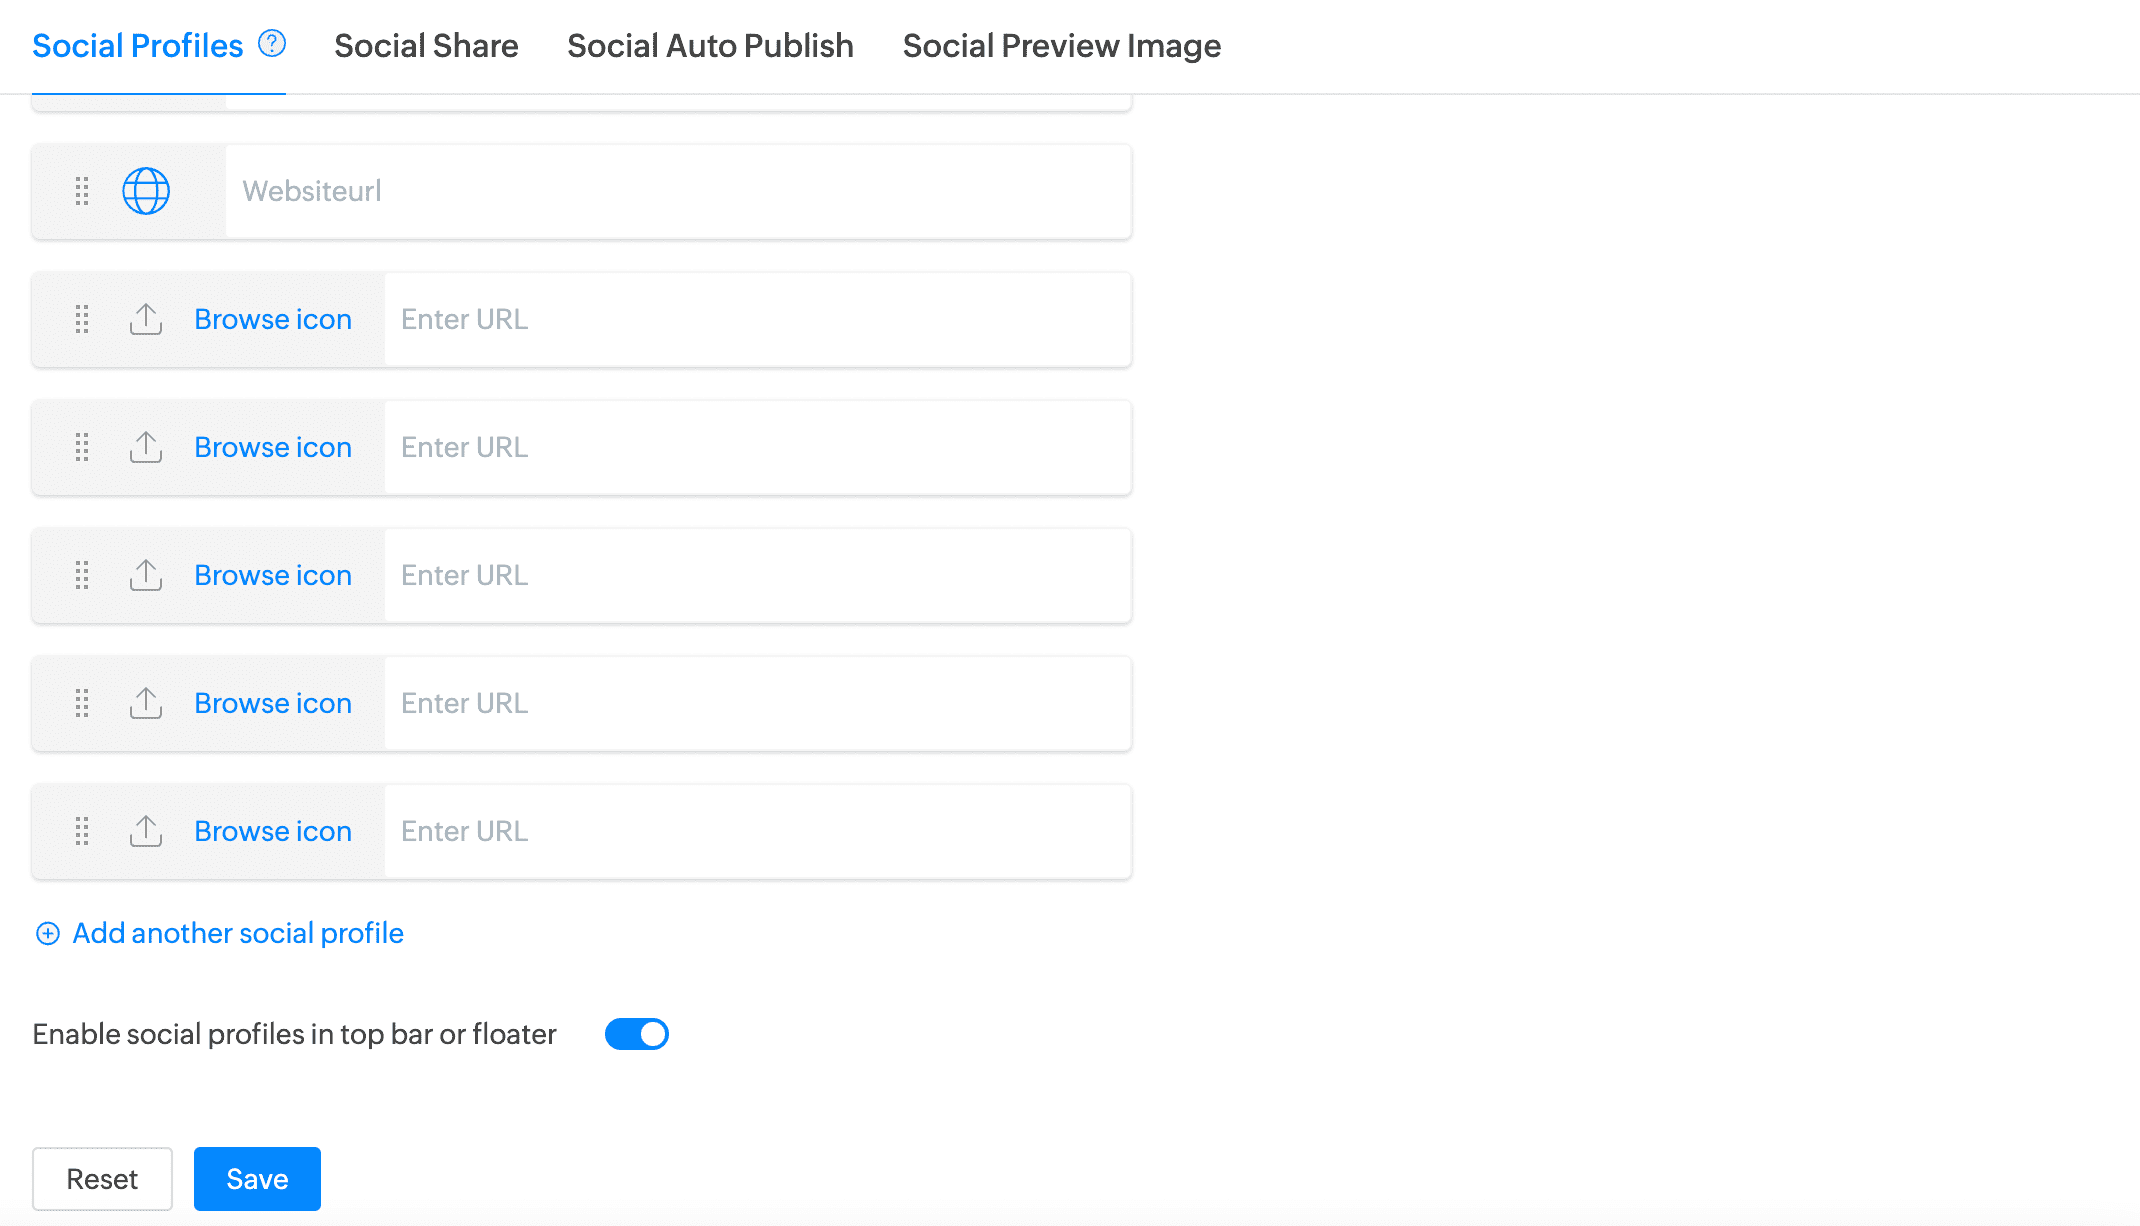This screenshot has width=2140, height=1226.
Task: Click the drag handle of second Browse icon row
Action: click(x=82, y=447)
